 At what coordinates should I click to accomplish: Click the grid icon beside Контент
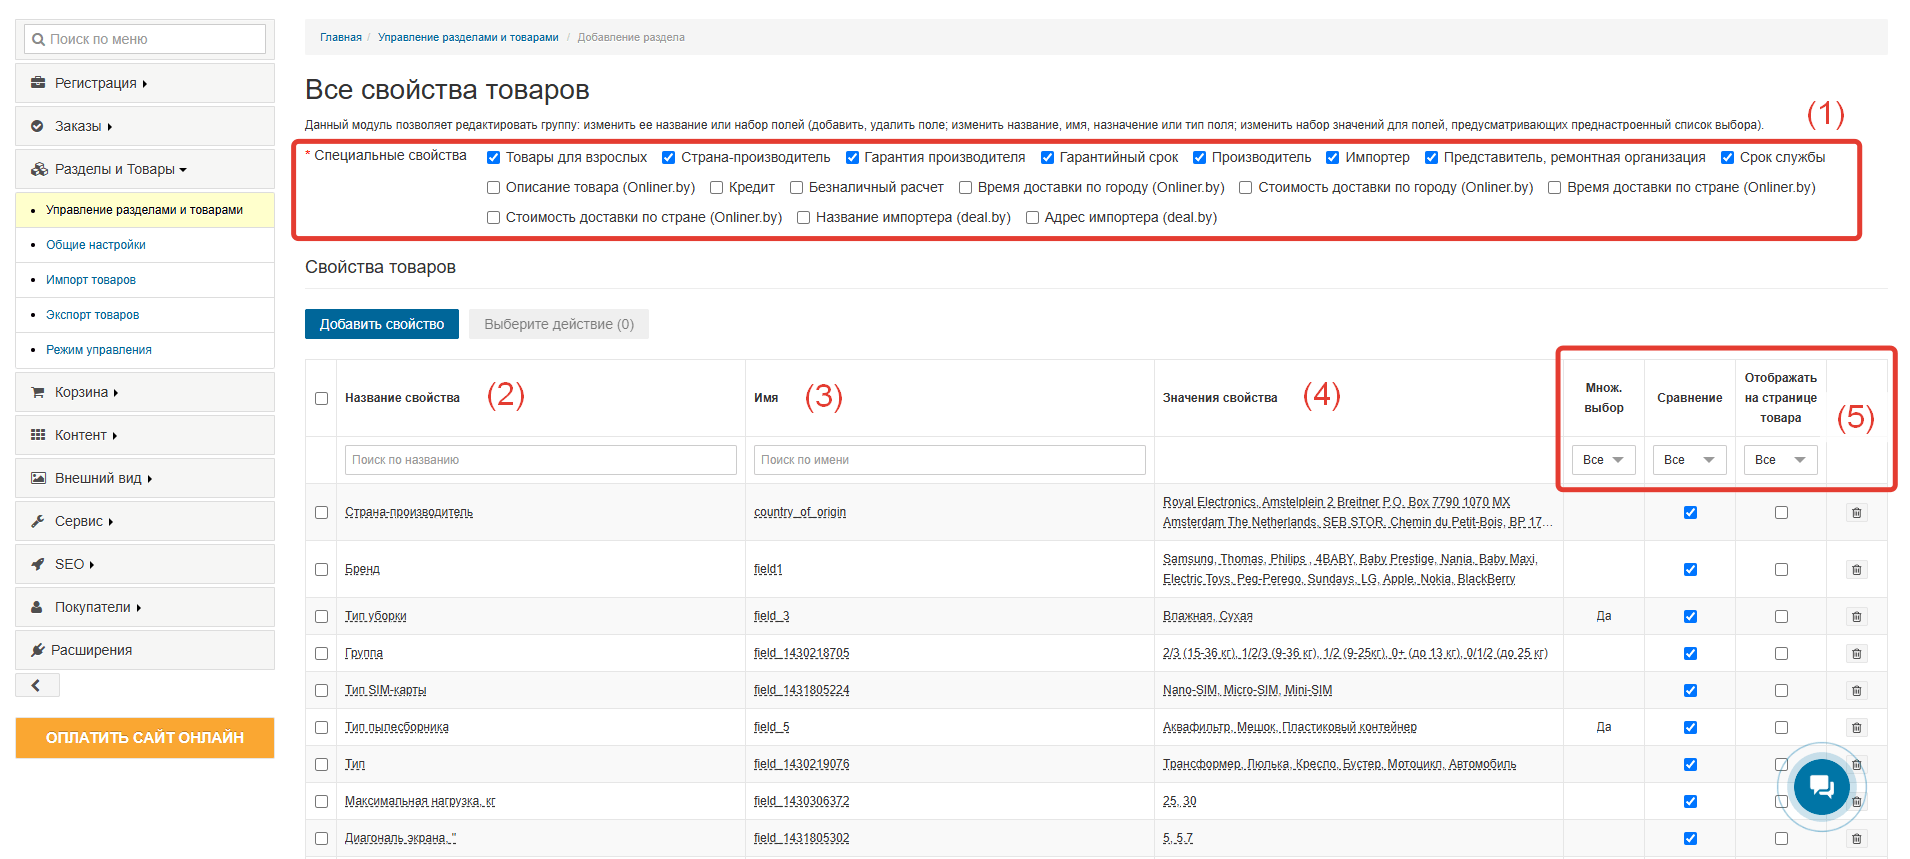38,435
